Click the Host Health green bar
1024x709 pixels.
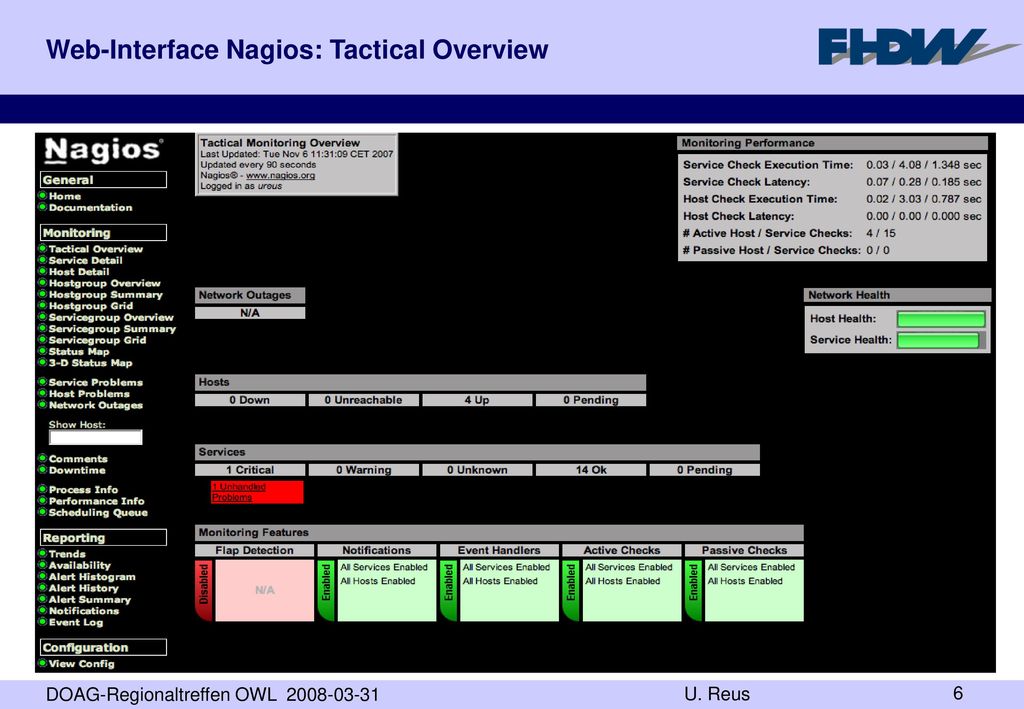[941, 319]
